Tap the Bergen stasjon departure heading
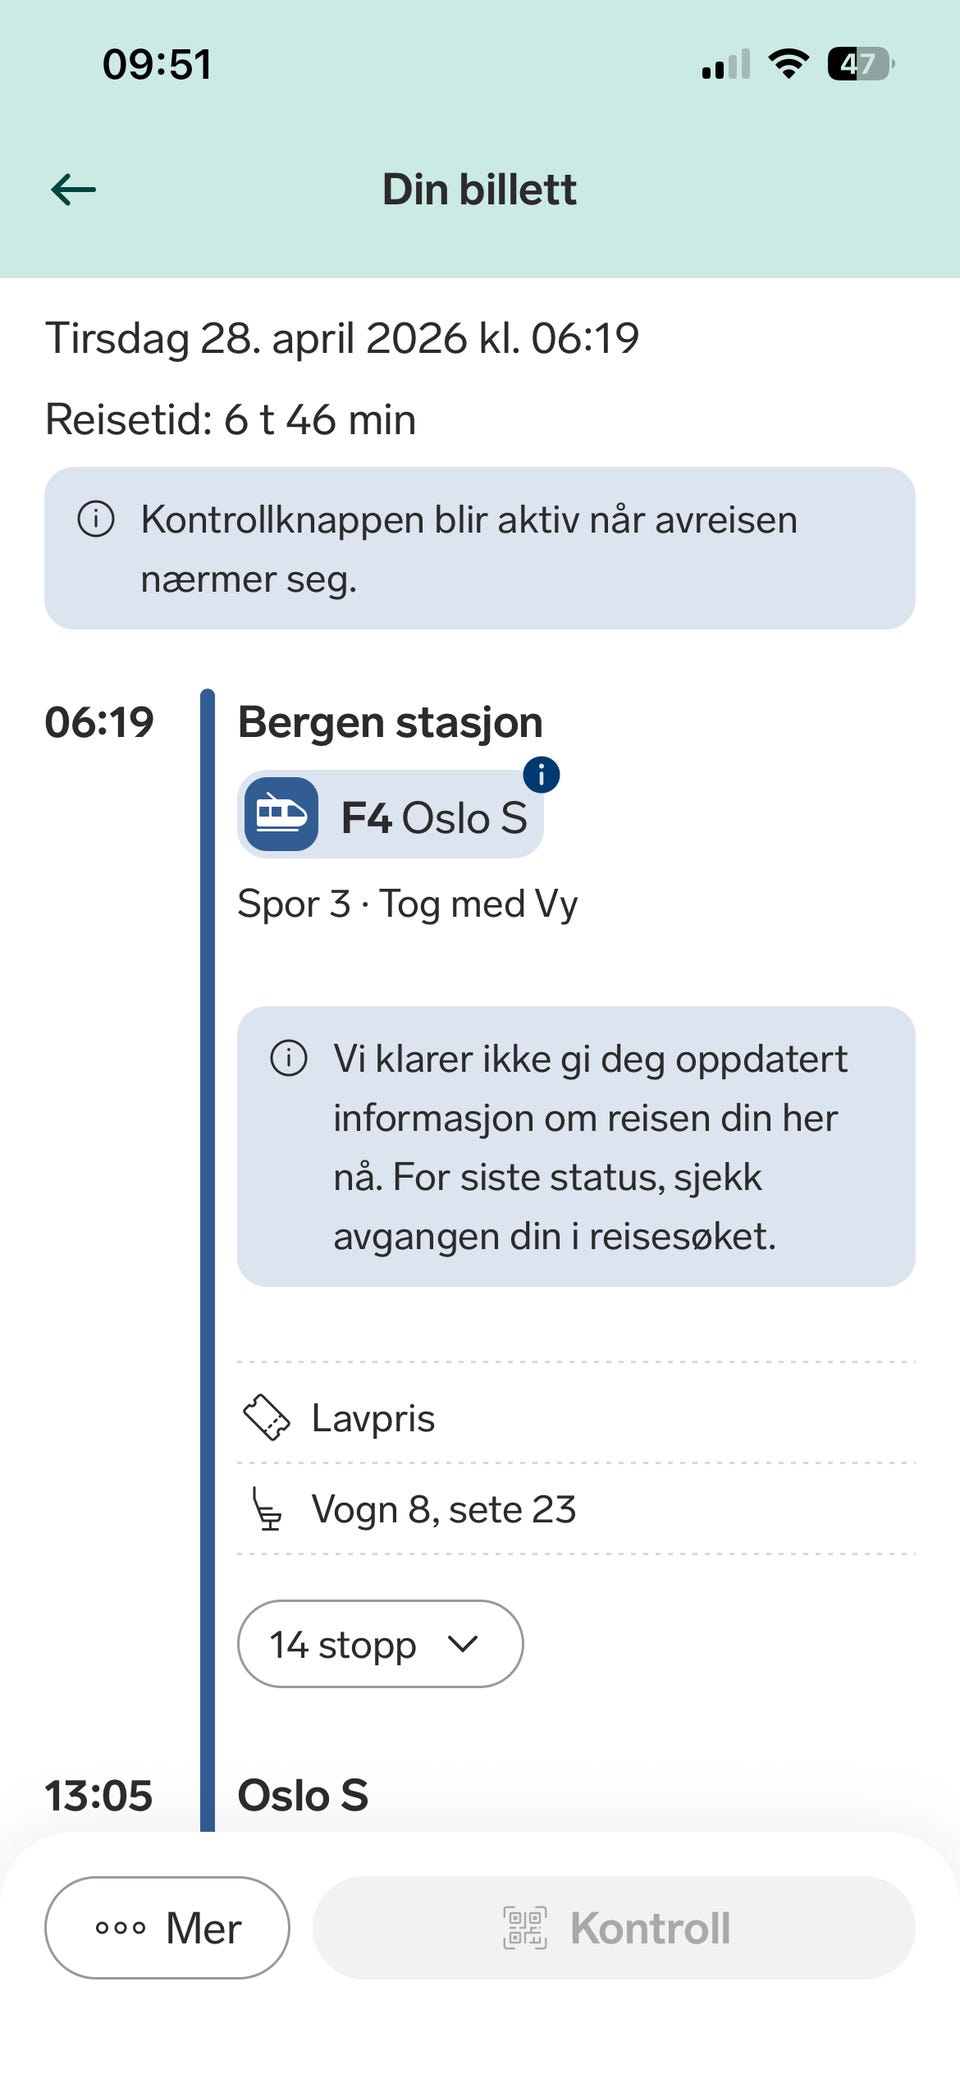 pos(390,722)
